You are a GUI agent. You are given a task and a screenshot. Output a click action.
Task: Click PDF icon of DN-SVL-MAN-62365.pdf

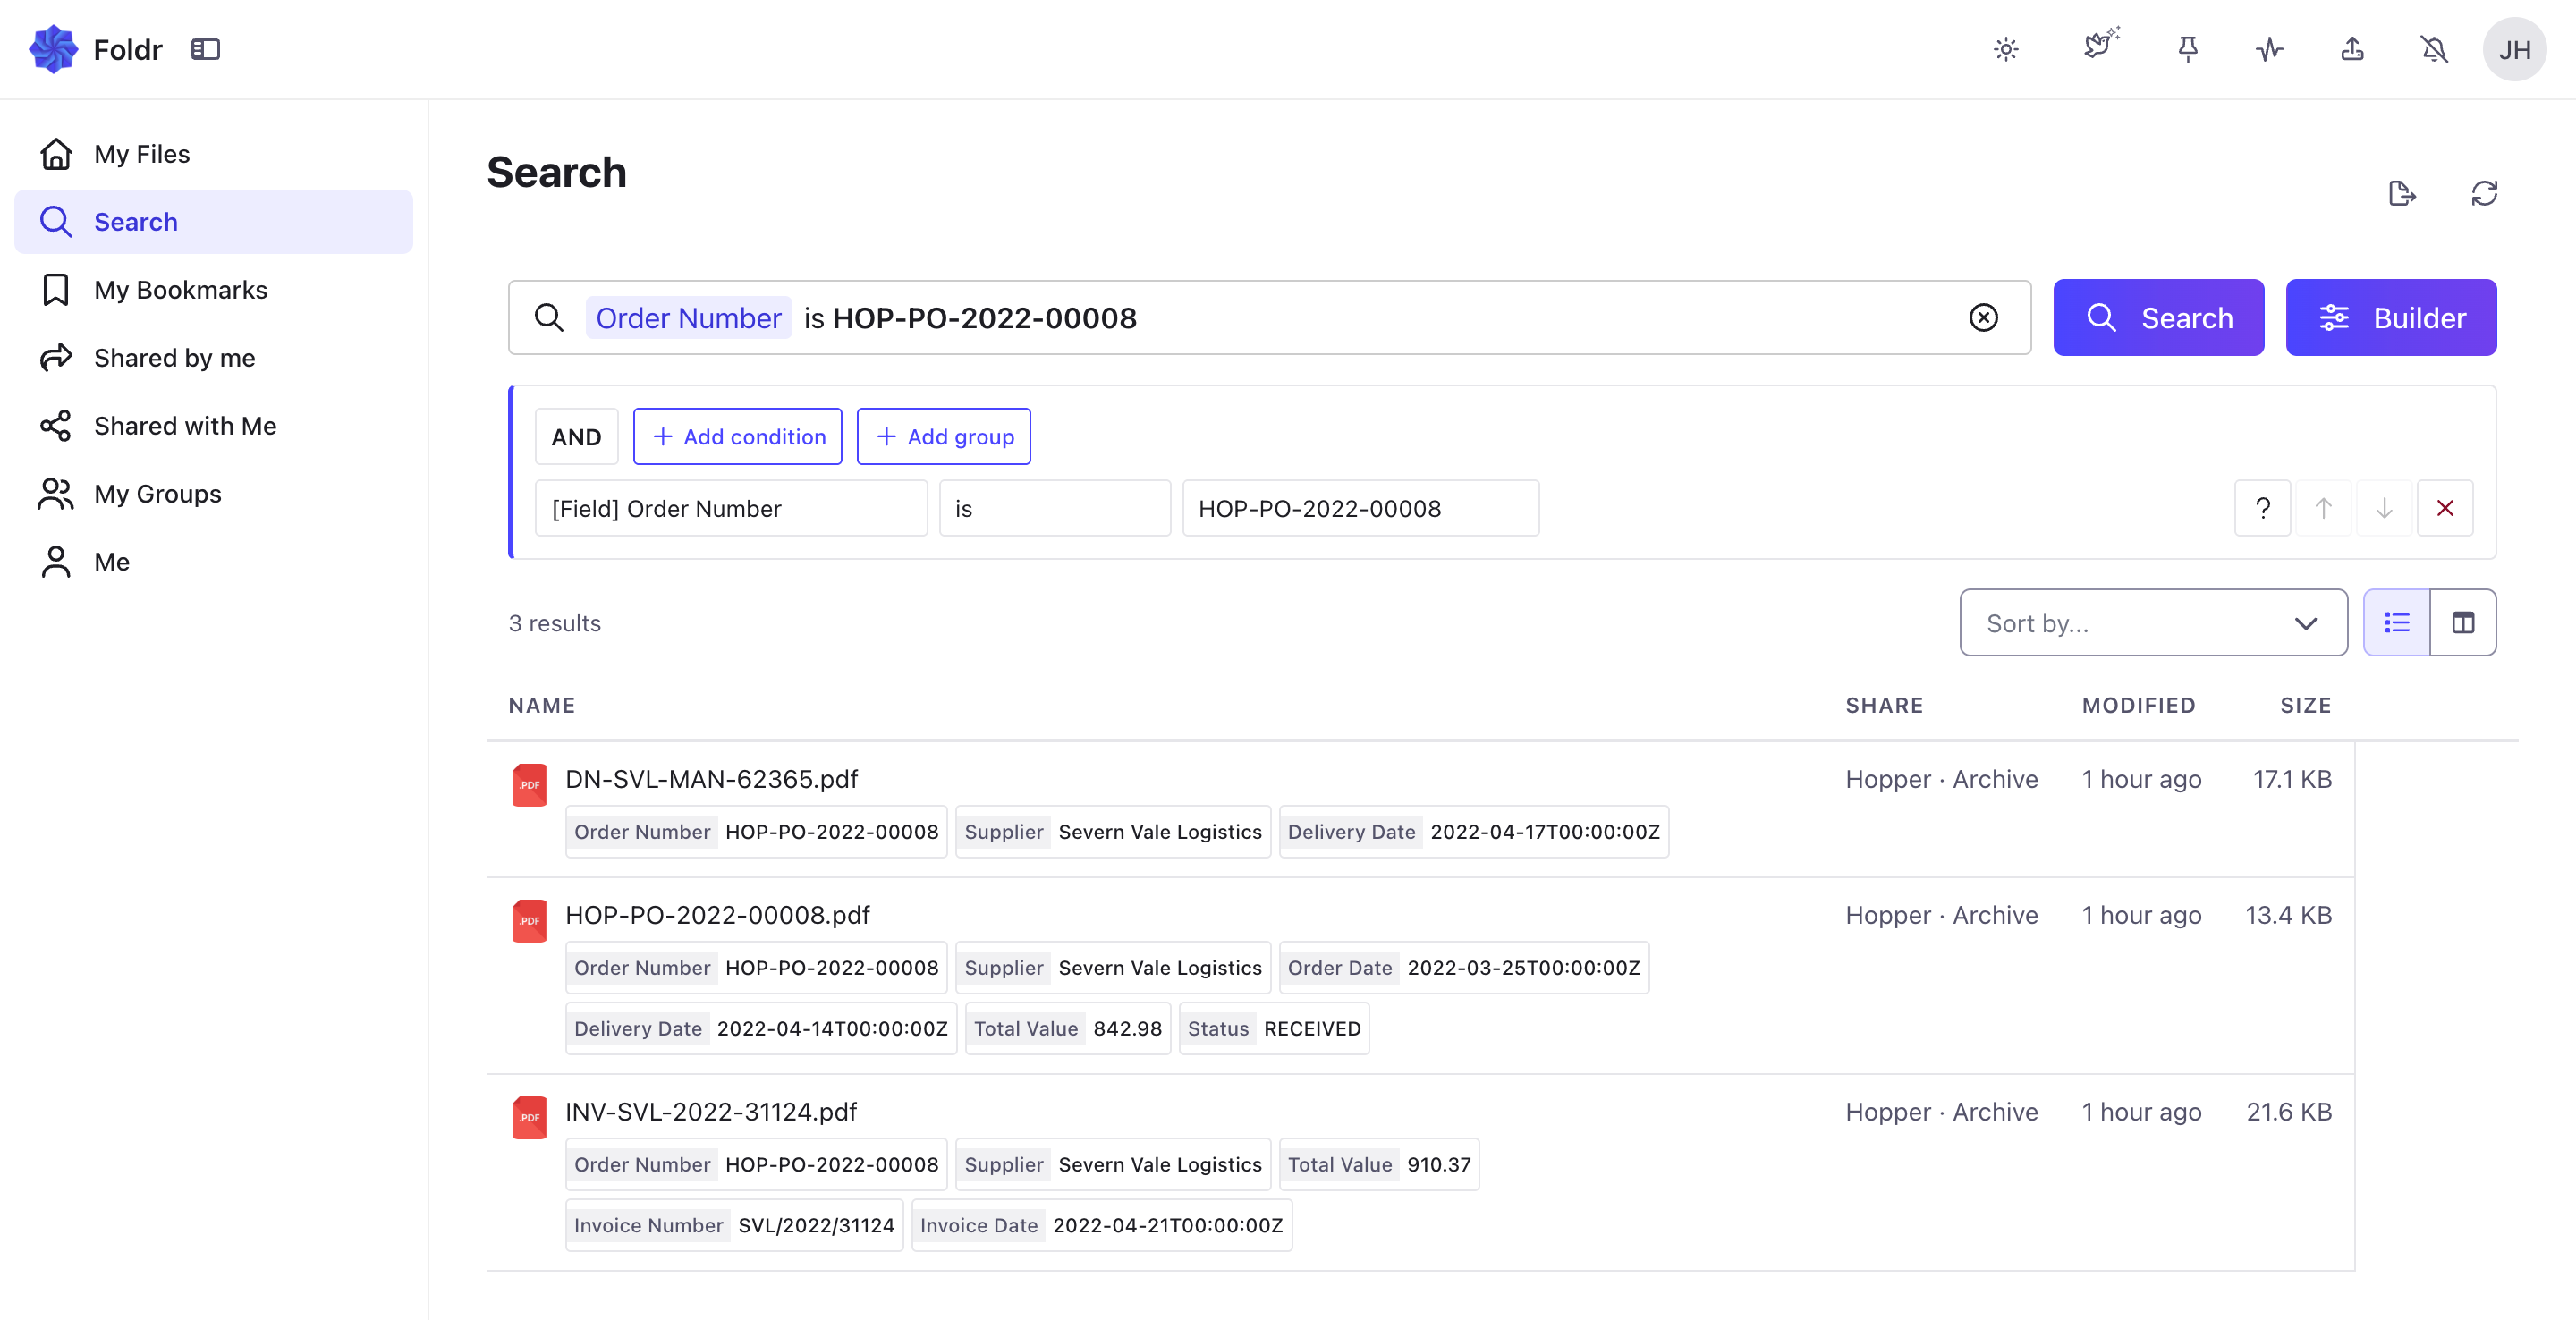(x=529, y=784)
